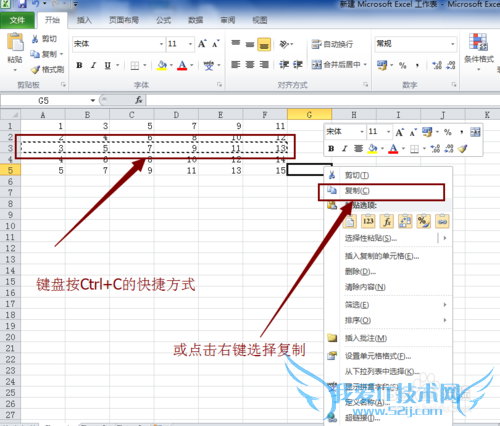Choose Format Cells (设置单元格格式) in context menu
The image size is (500, 426).
point(388,356)
